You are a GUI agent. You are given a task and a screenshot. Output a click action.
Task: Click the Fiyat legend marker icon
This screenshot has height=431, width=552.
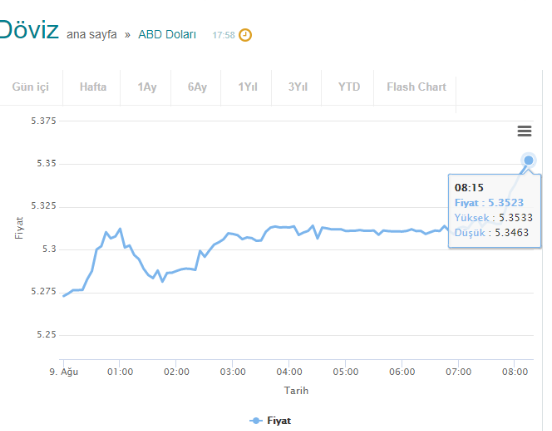[256, 420]
